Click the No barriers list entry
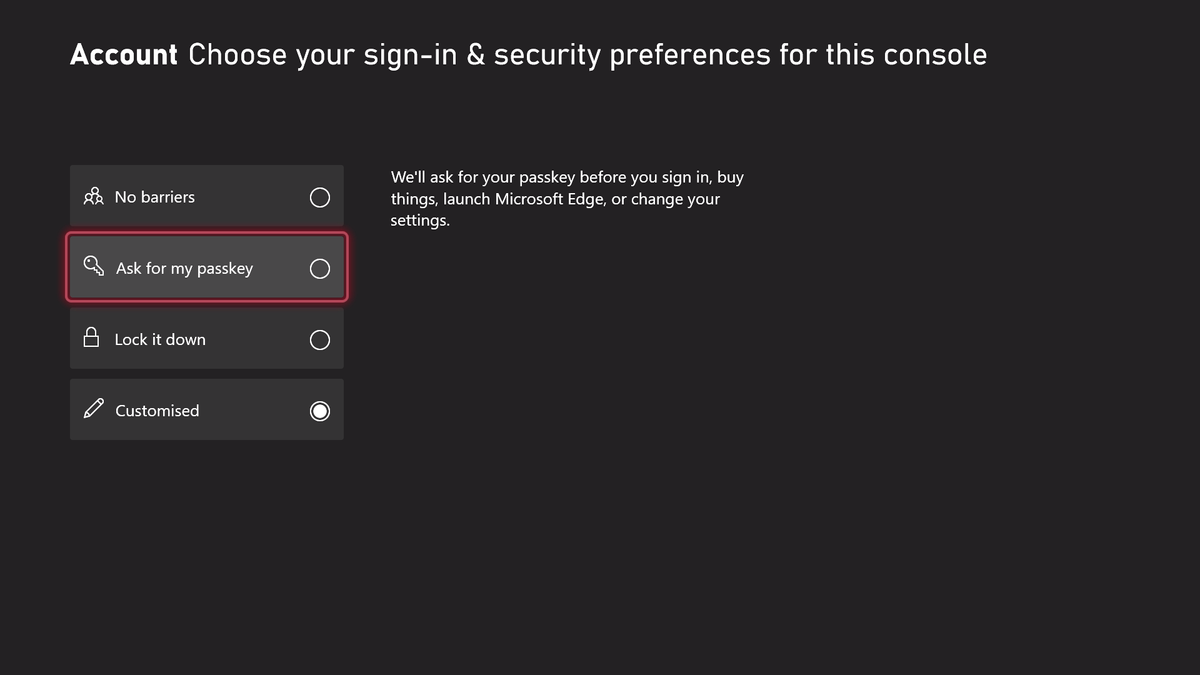1200x675 pixels. click(x=206, y=196)
